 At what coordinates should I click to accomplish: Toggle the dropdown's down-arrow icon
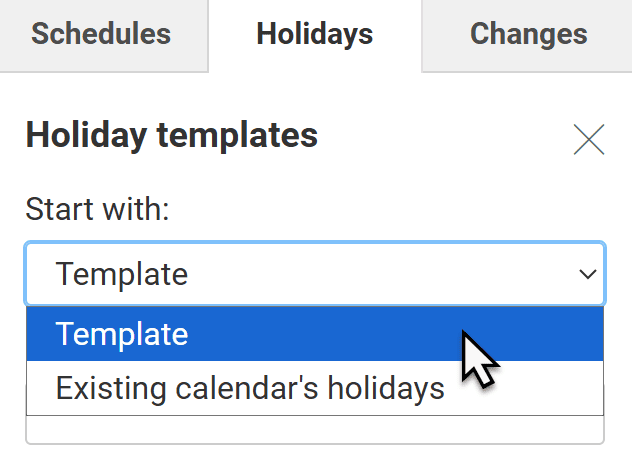tap(587, 274)
